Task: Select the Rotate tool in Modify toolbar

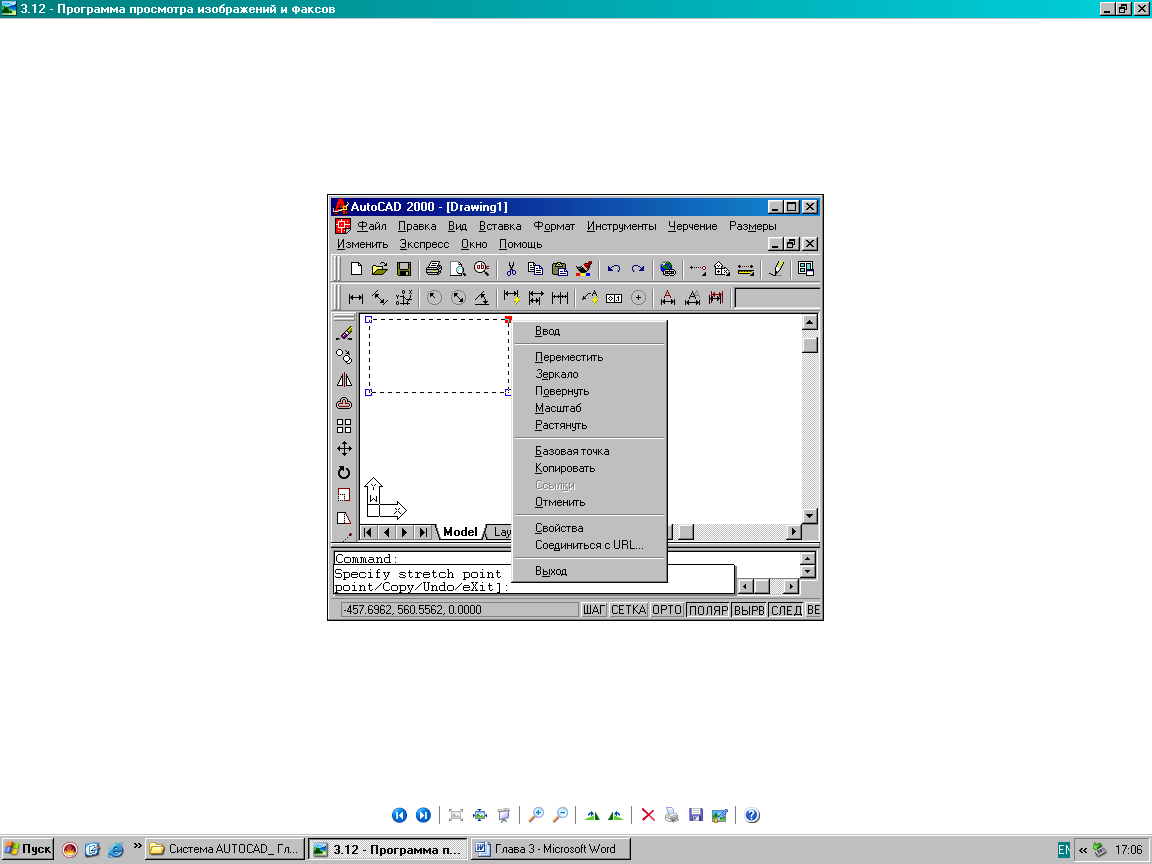Action: tap(344, 472)
